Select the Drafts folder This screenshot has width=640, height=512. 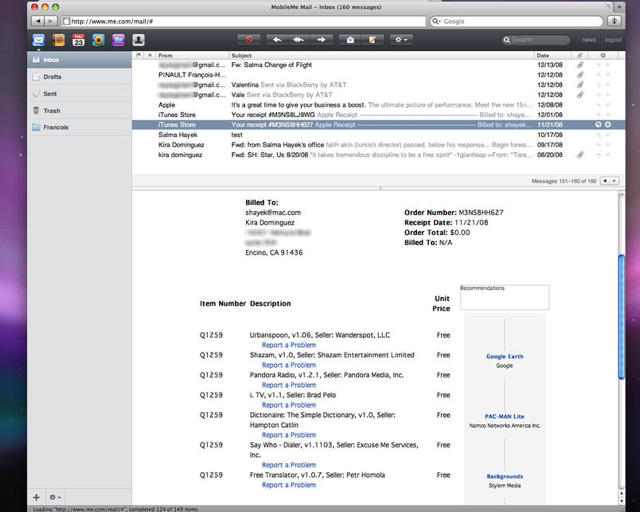coord(52,77)
